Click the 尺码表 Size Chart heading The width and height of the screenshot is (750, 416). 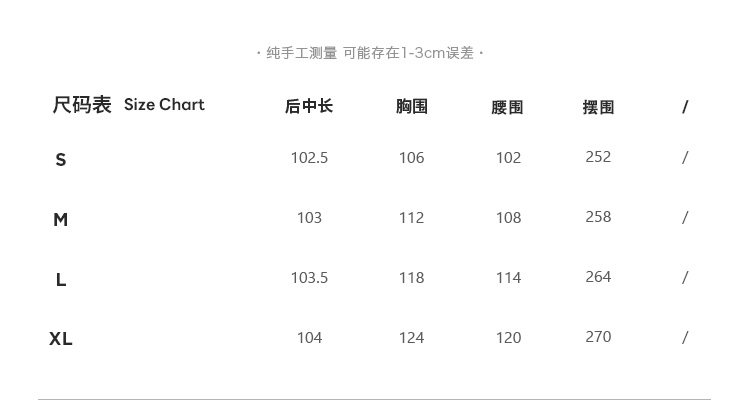click(128, 105)
